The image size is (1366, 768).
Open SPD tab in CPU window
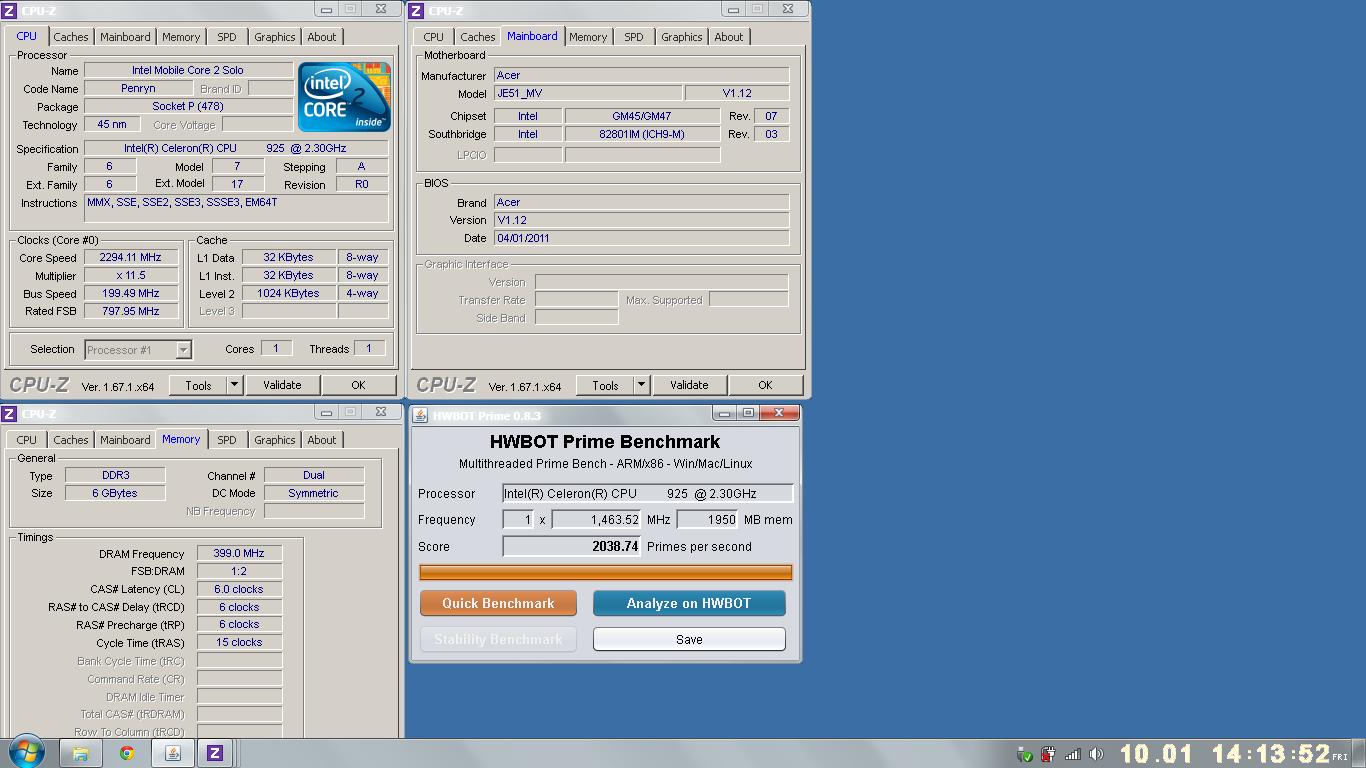(227, 37)
